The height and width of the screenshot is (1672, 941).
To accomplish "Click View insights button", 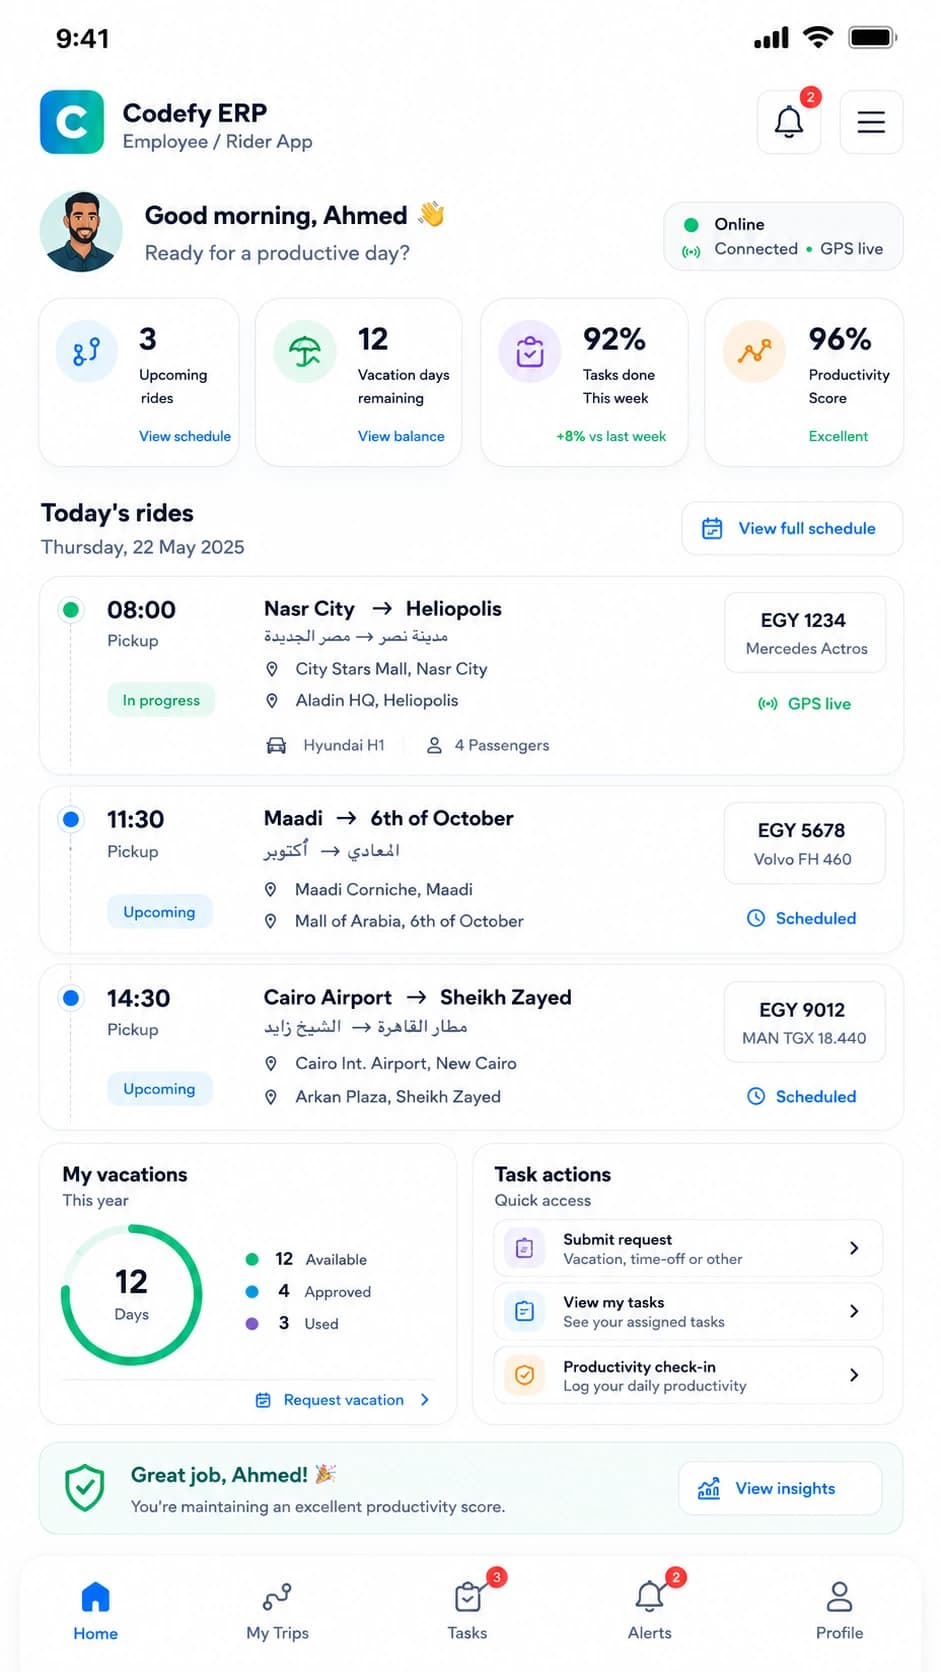I will pos(780,1488).
